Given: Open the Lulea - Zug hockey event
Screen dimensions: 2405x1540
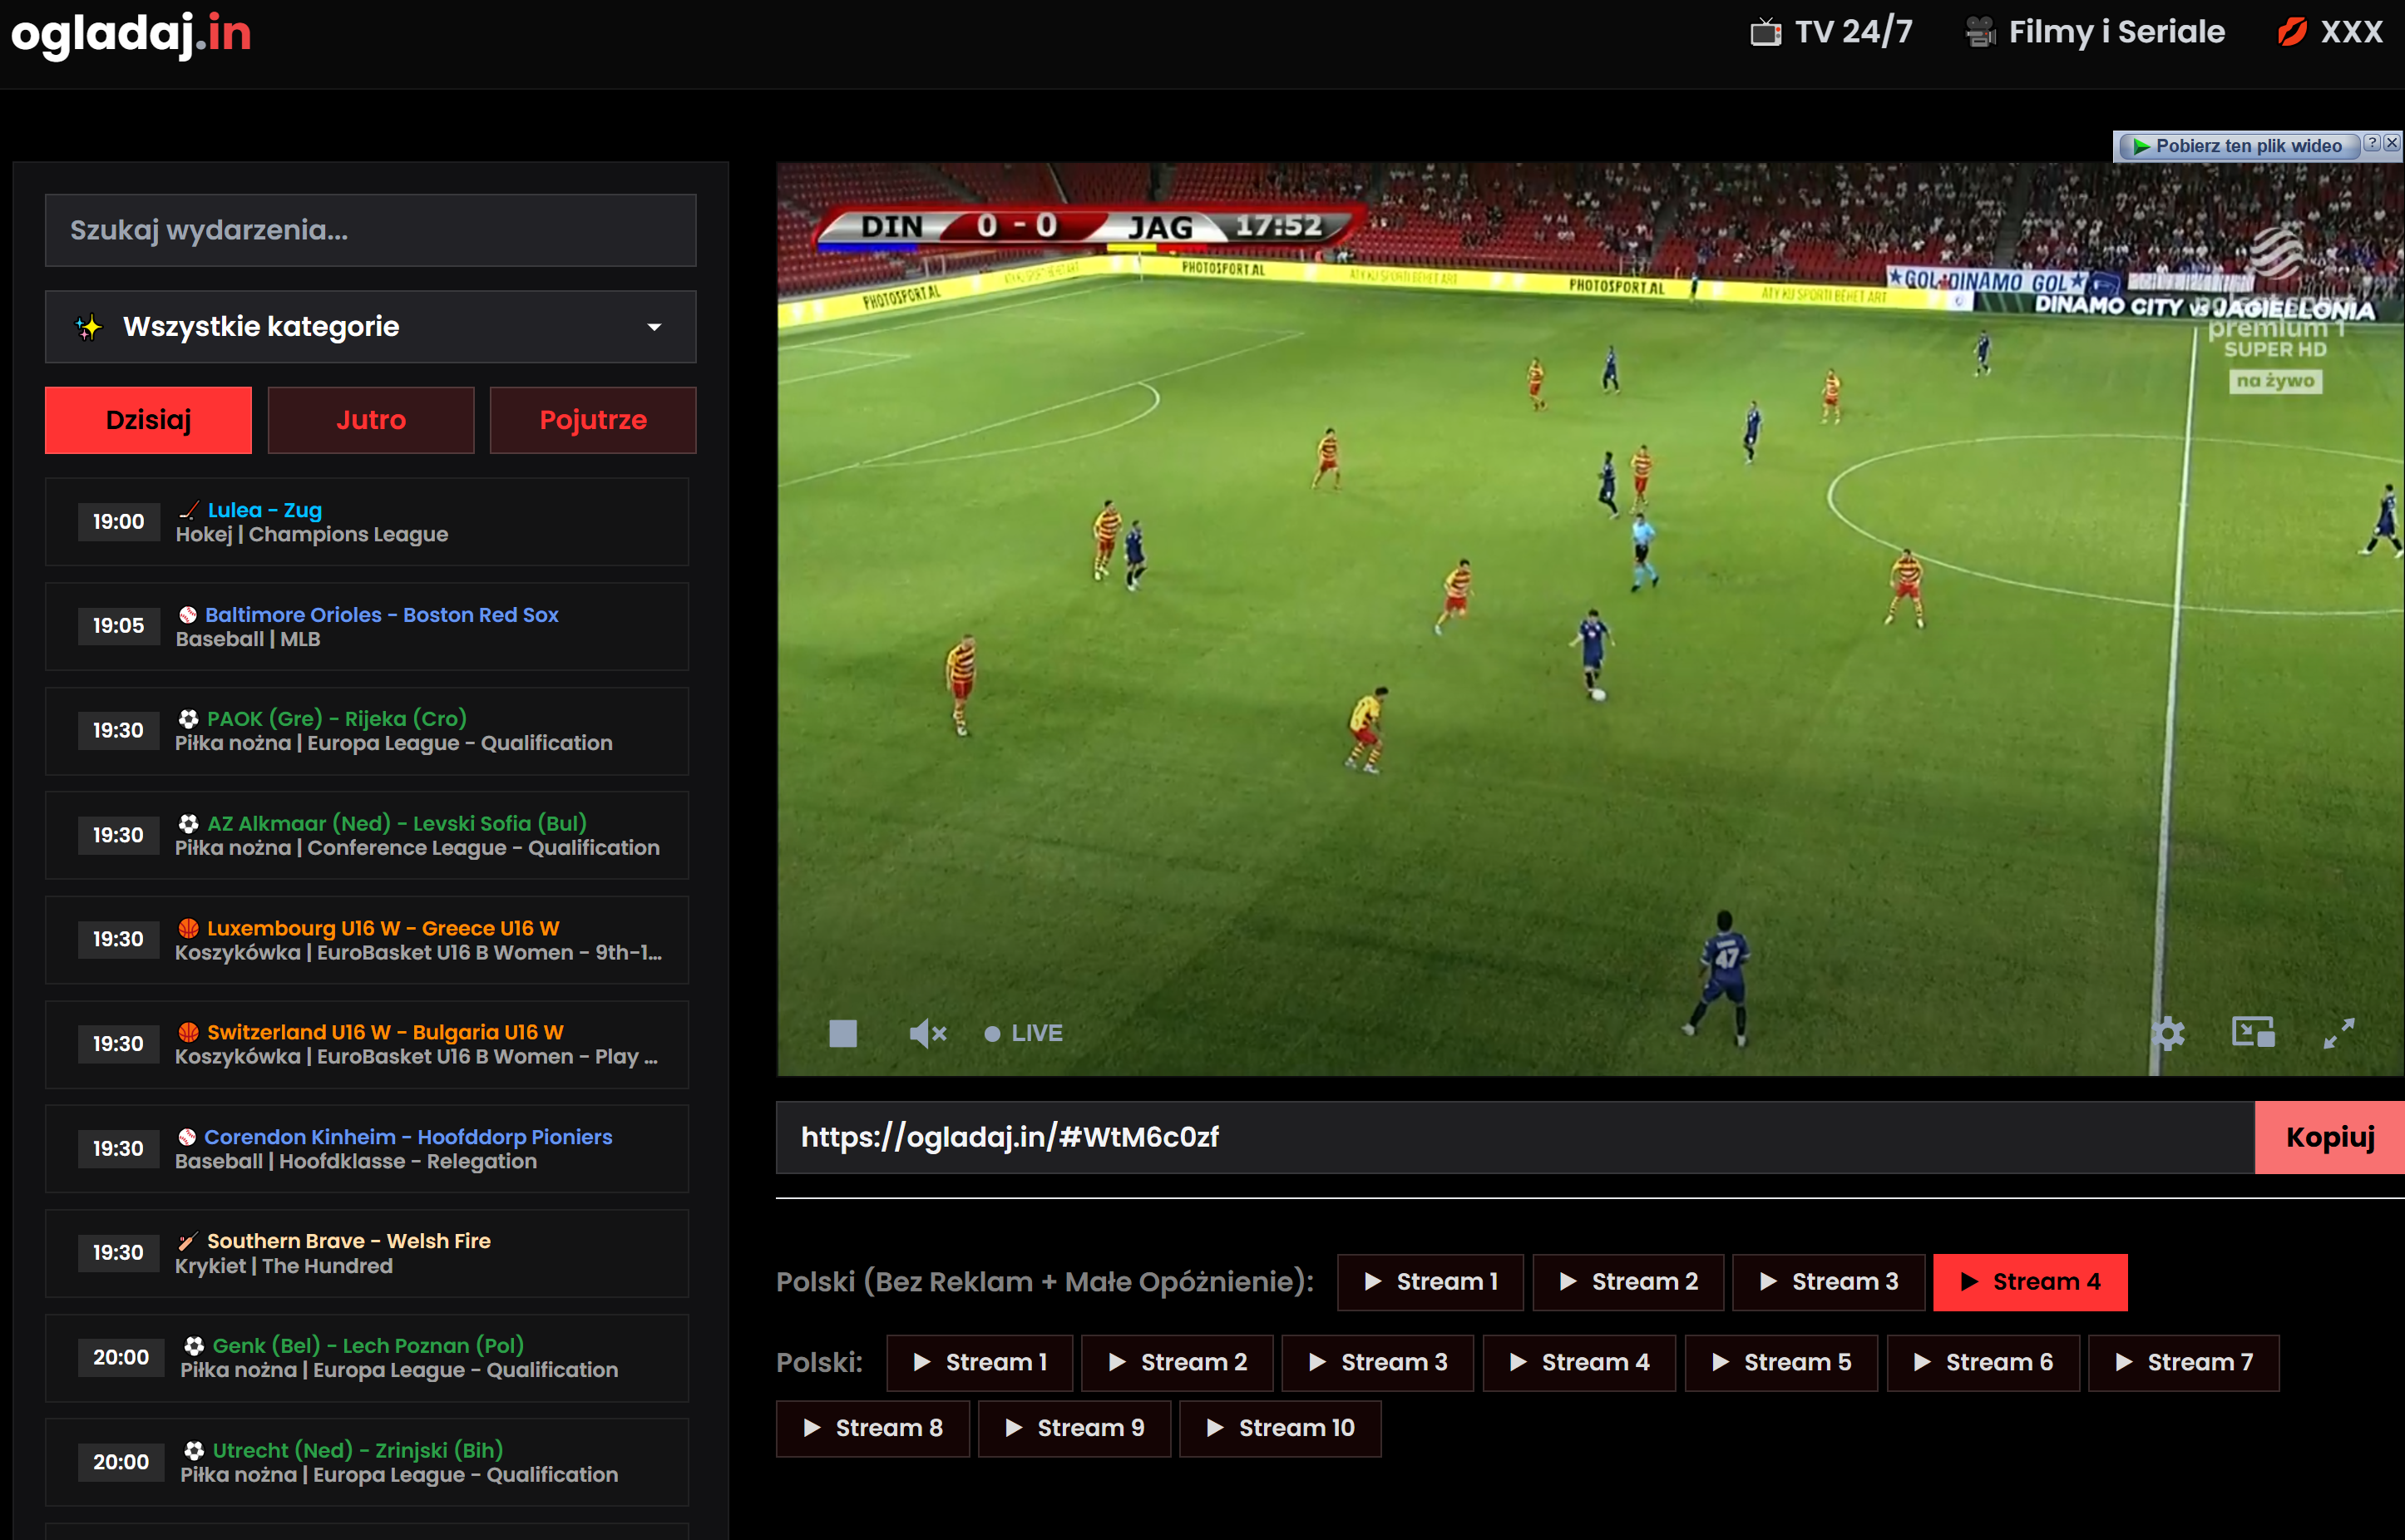Looking at the screenshot, I should 264,510.
